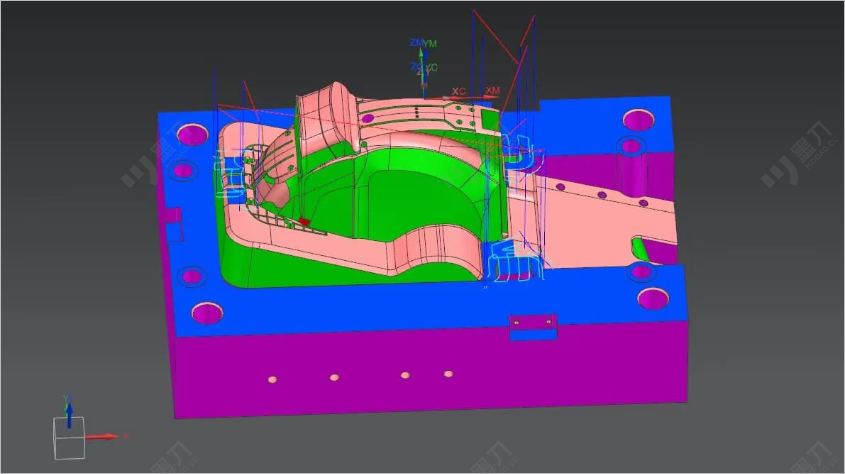Select the XC axis label on coordinate system
Image resolution: width=845 pixels, height=474 pixels.
pyautogui.click(x=459, y=92)
